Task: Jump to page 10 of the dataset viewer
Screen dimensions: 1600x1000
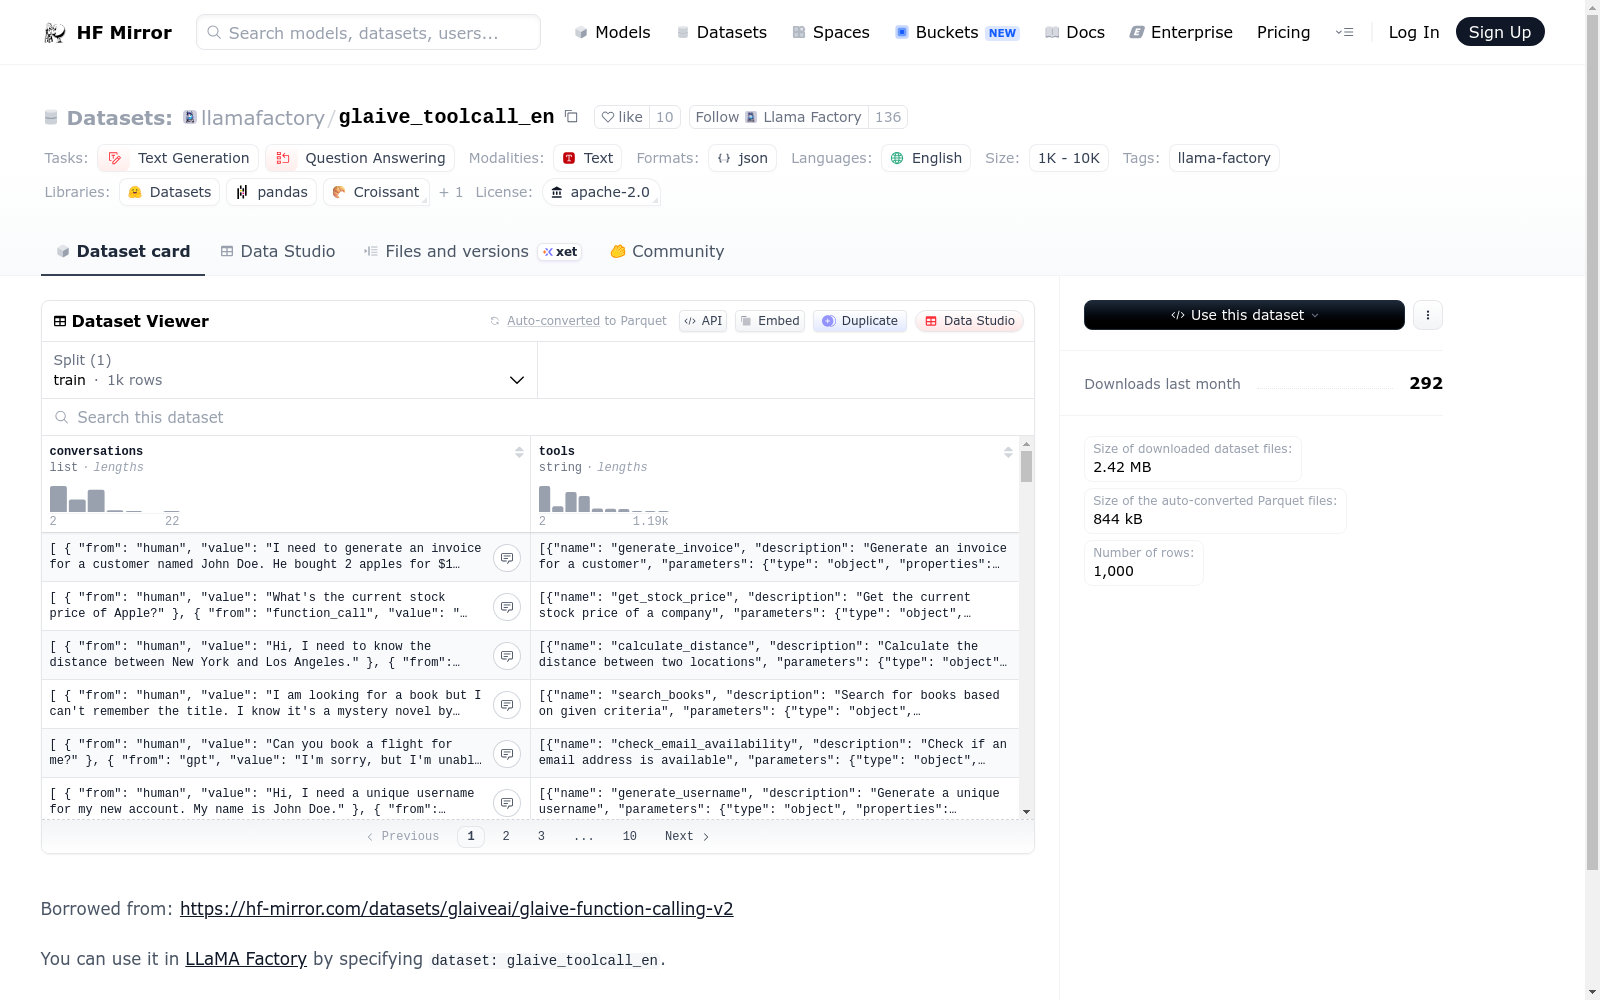Action: coord(629,836)
